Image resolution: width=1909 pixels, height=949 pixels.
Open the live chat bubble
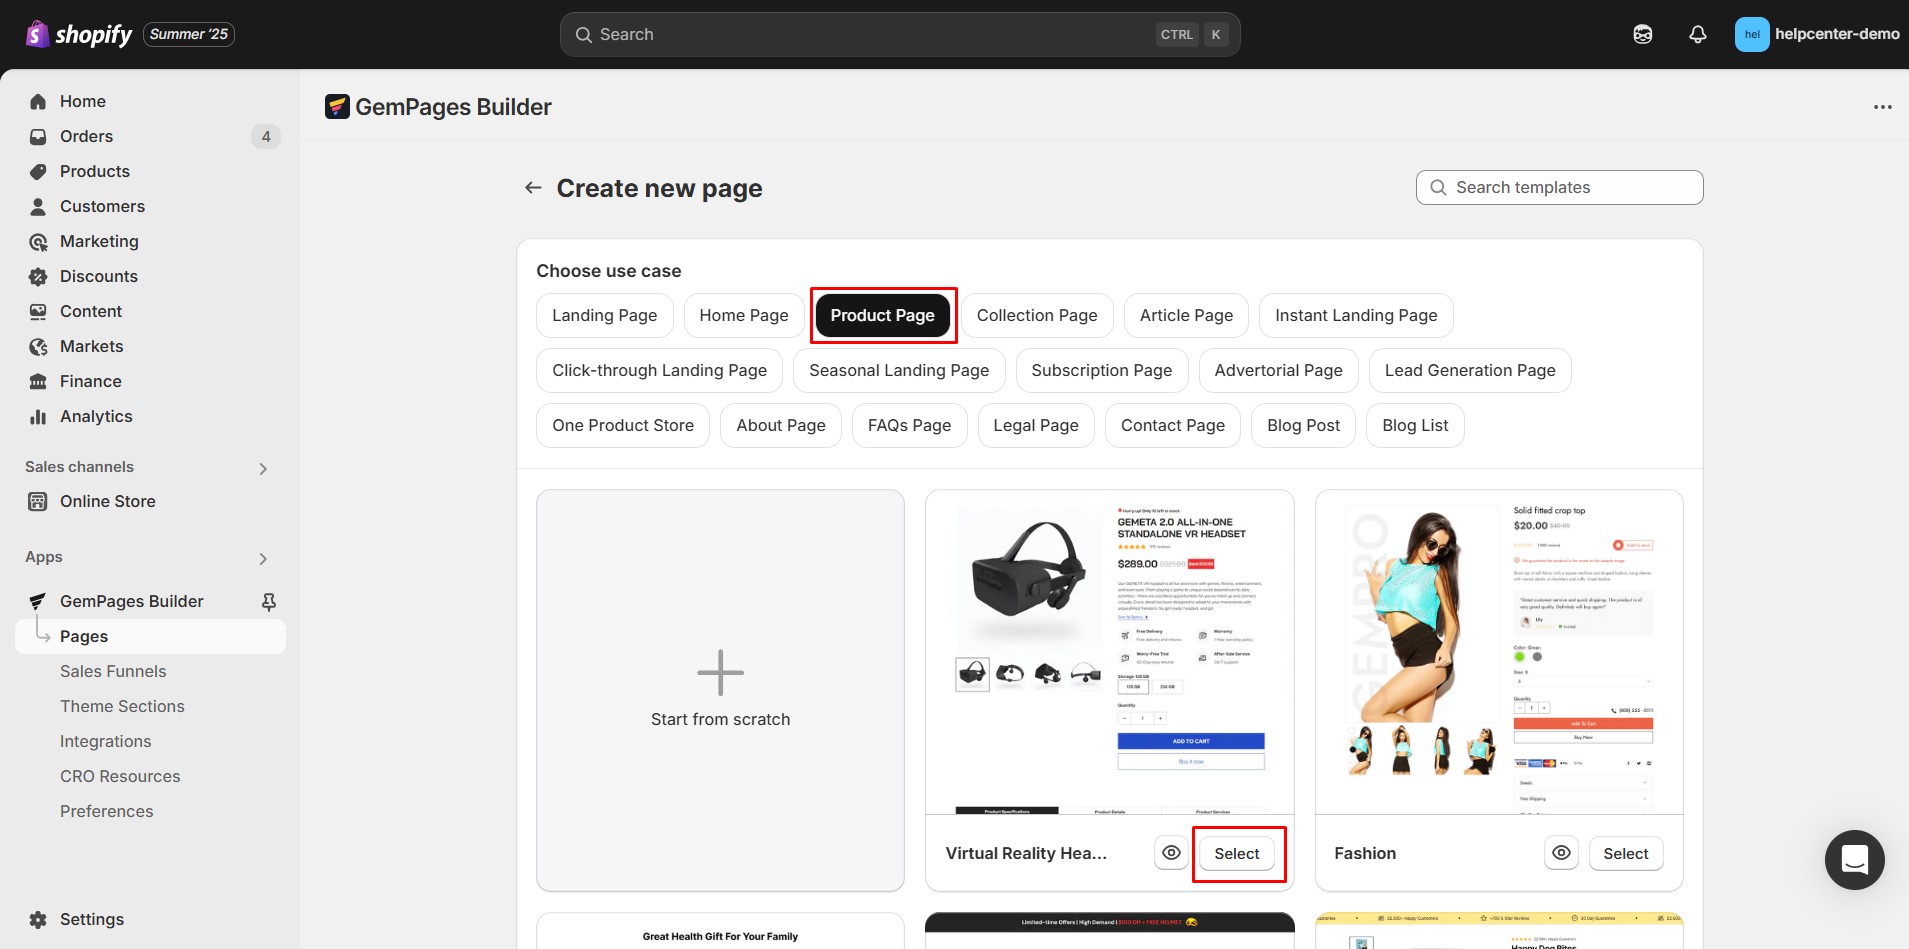(1854, 859)
